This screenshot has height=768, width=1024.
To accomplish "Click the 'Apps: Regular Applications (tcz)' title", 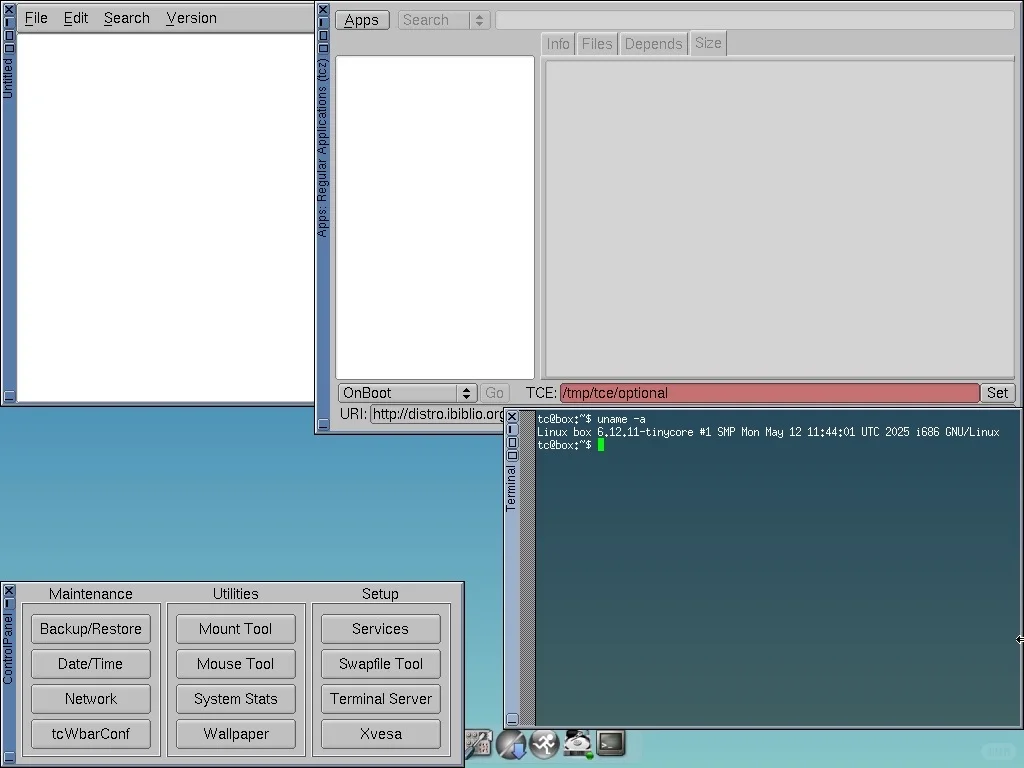I will [x=322, y=148].
